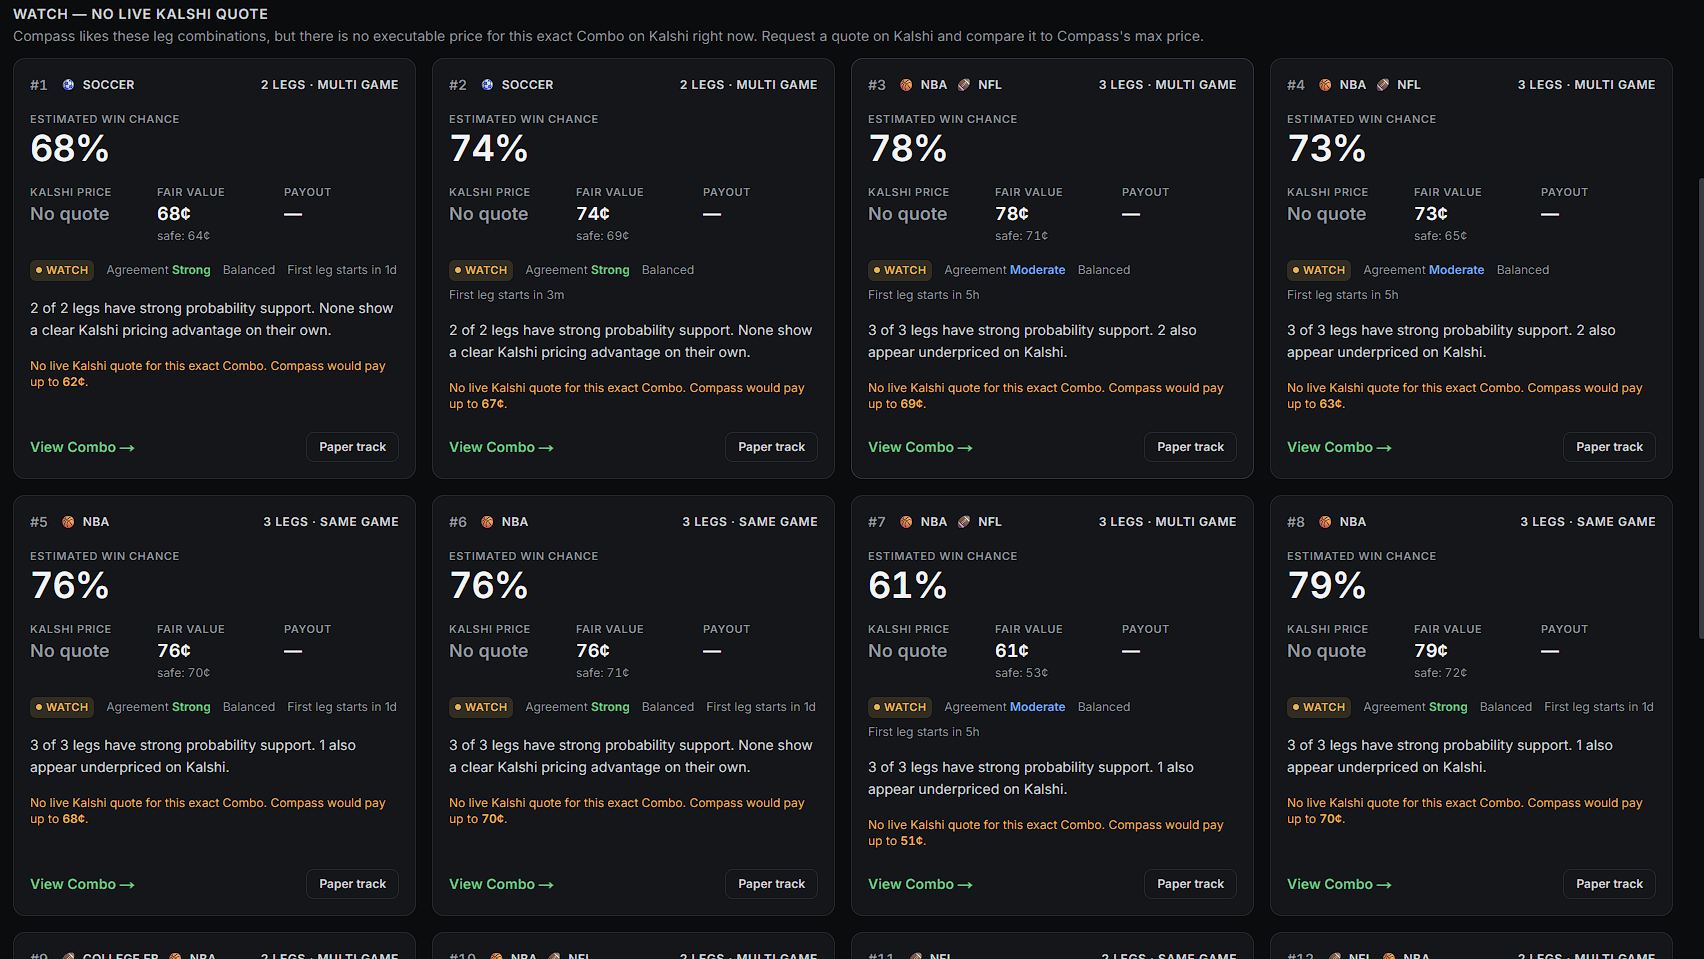Click 'First leg starts in 3m' on card #2
1704x959 pixels.
[x=506, y=295]
